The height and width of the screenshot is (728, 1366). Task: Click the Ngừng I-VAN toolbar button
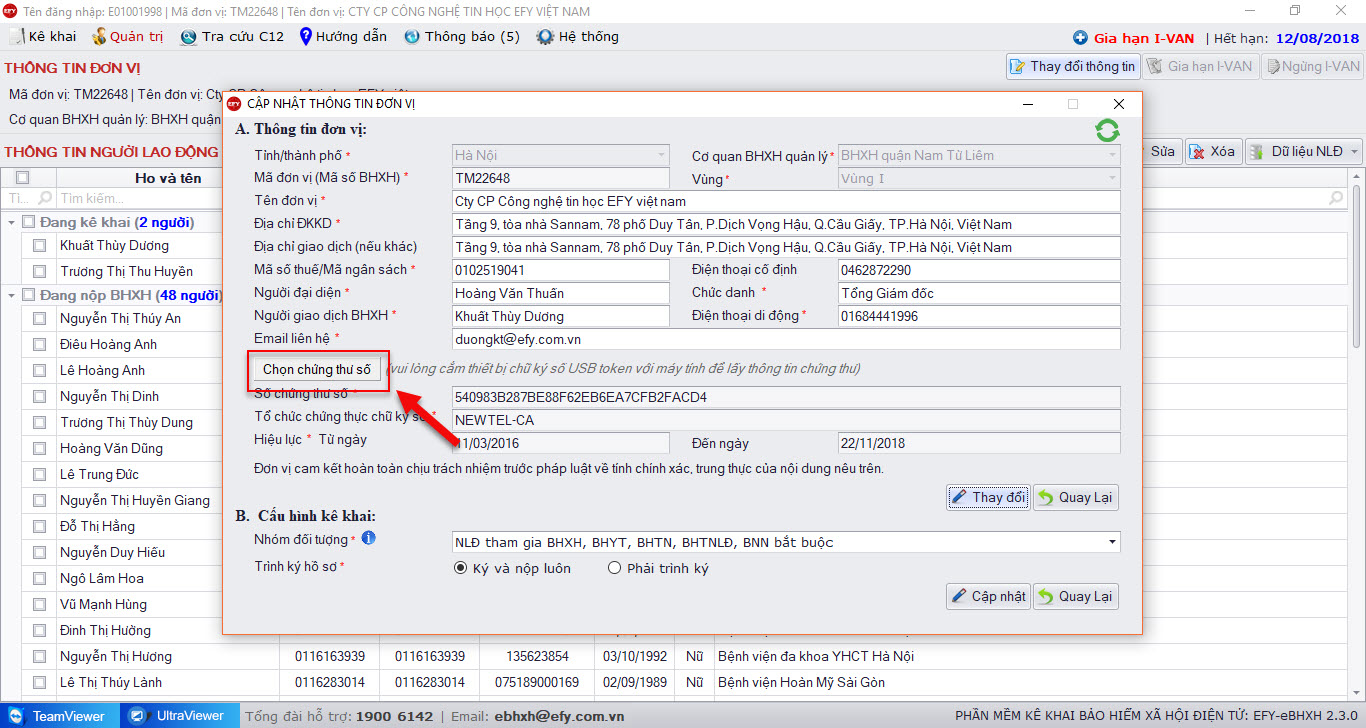pos(1313,67)
